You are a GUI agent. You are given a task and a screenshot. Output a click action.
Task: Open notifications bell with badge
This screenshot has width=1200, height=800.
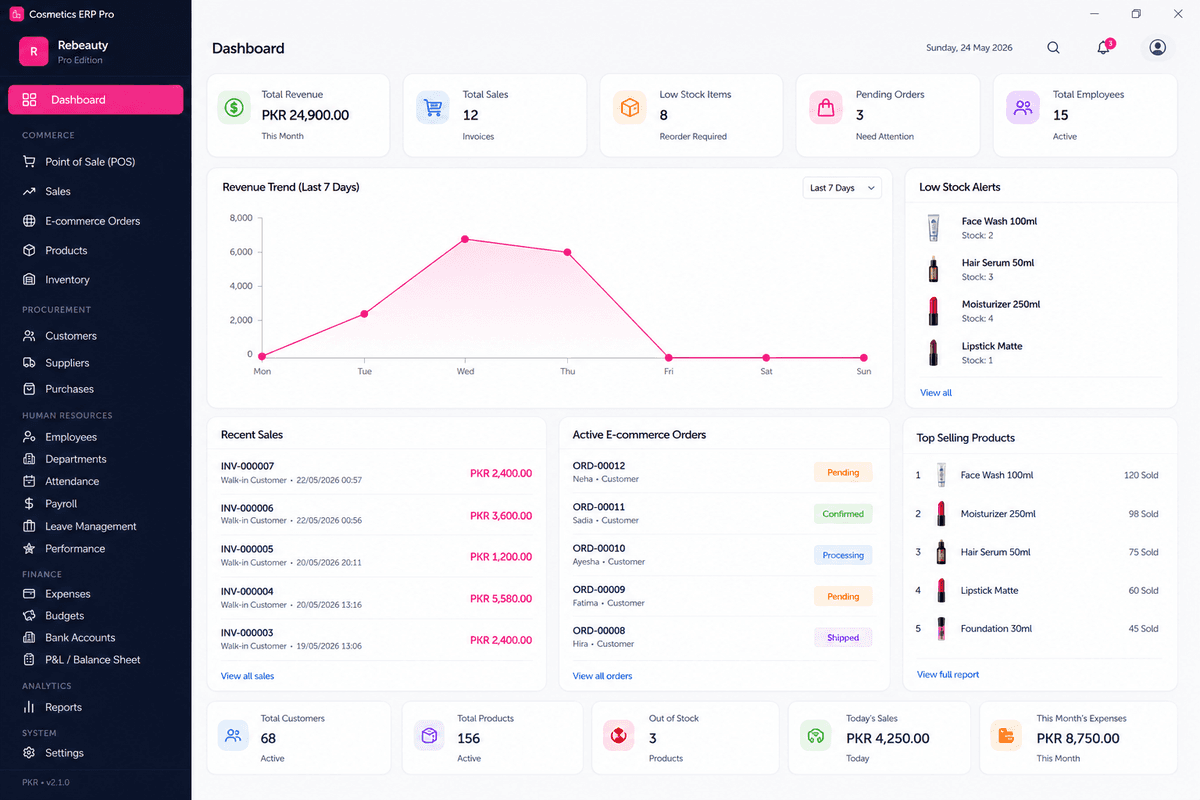point(1105,47)
